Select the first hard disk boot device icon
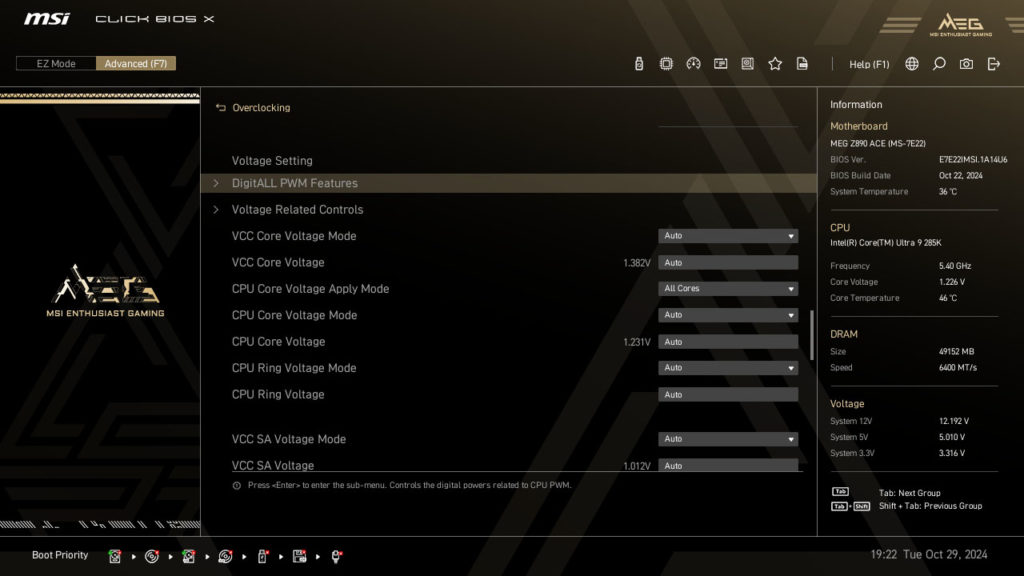1024x576 pixels. [115, 556]
